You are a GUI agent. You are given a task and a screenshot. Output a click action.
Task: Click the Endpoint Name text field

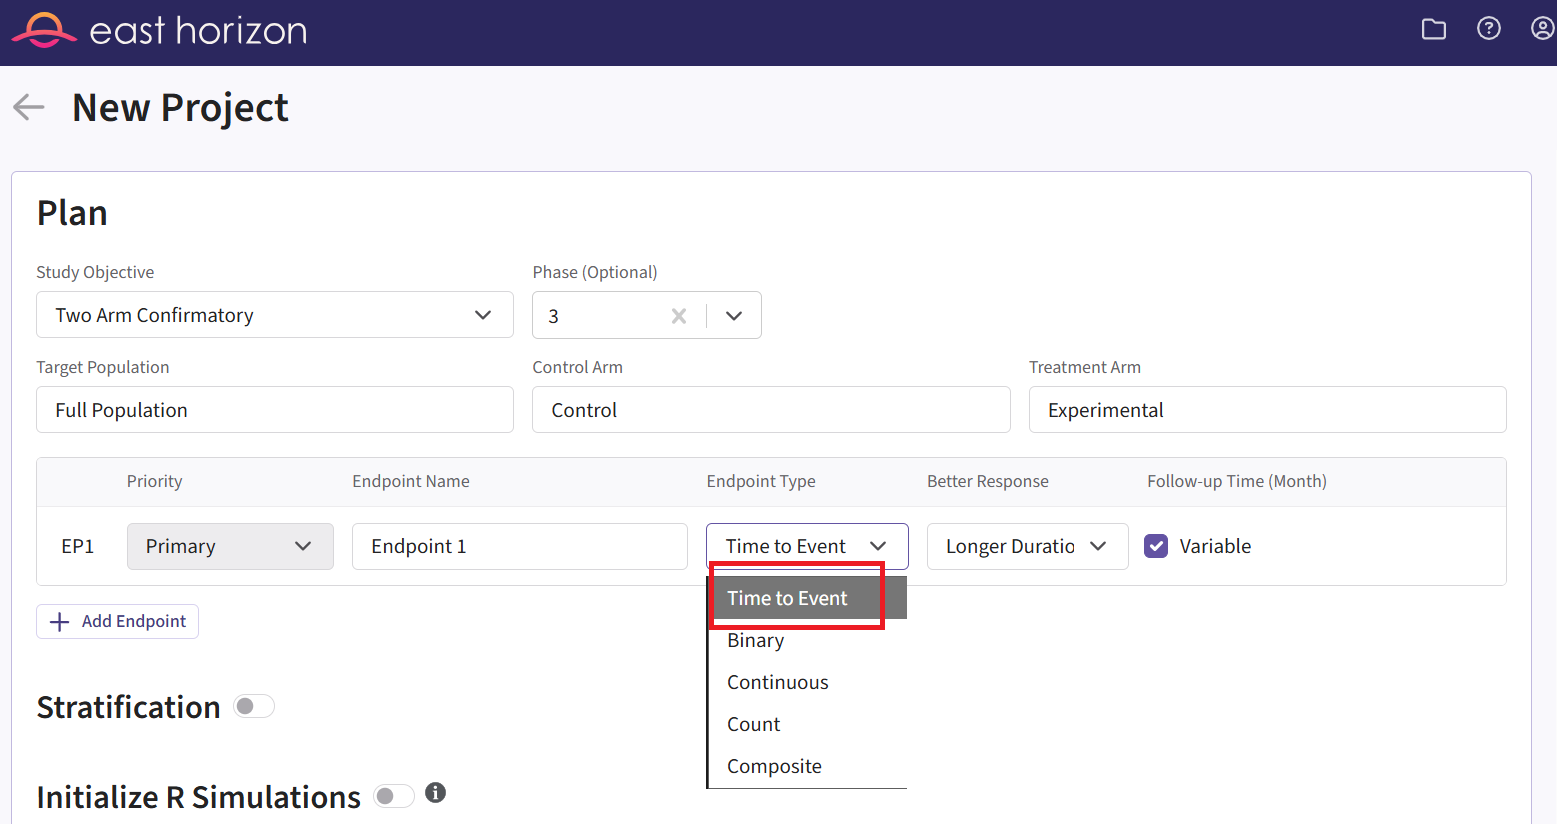tap(519, 546)
